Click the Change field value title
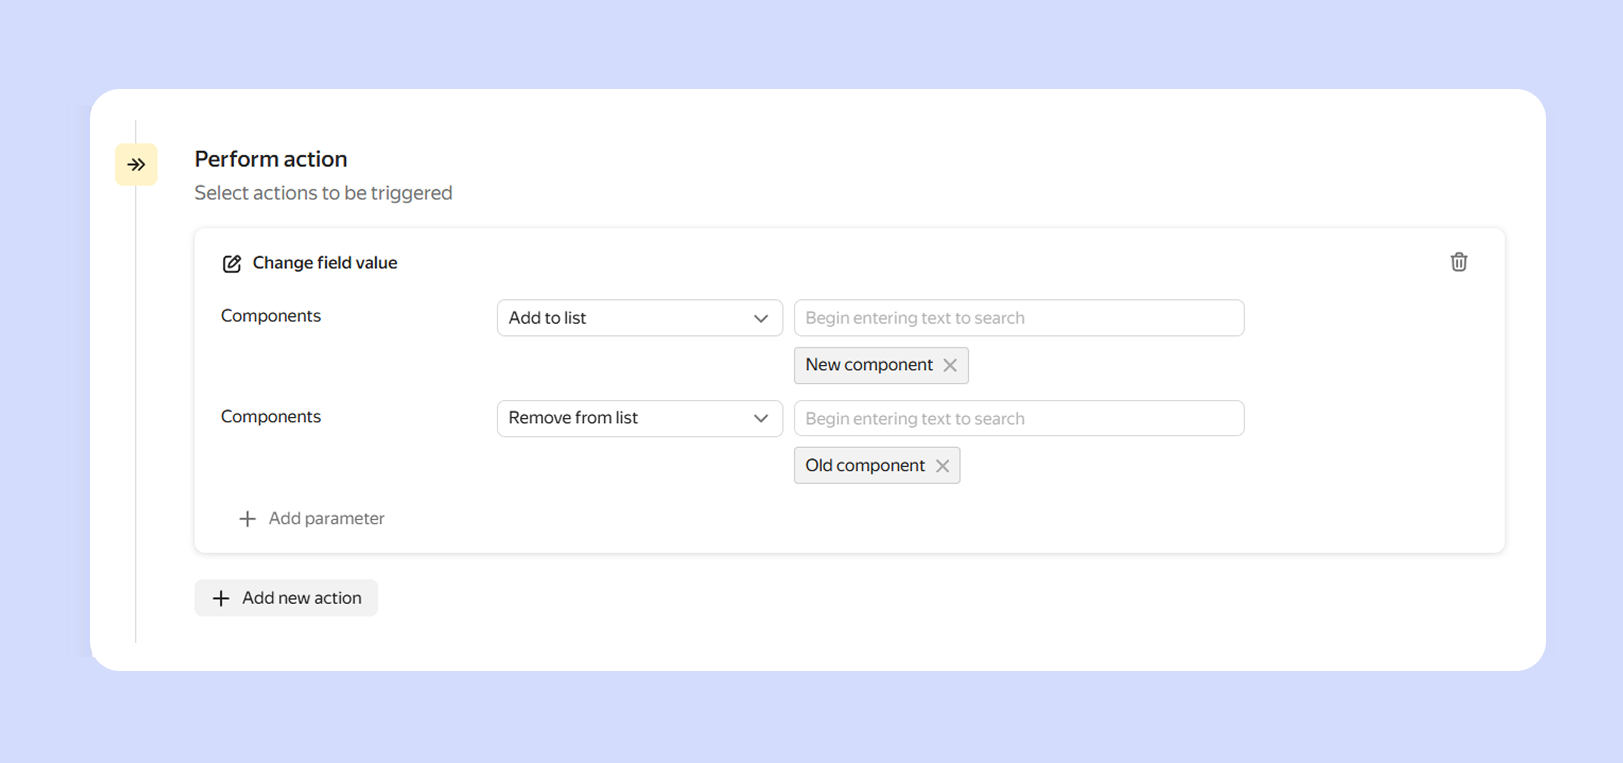The image size is (1623, 763). tap(325, 263)
